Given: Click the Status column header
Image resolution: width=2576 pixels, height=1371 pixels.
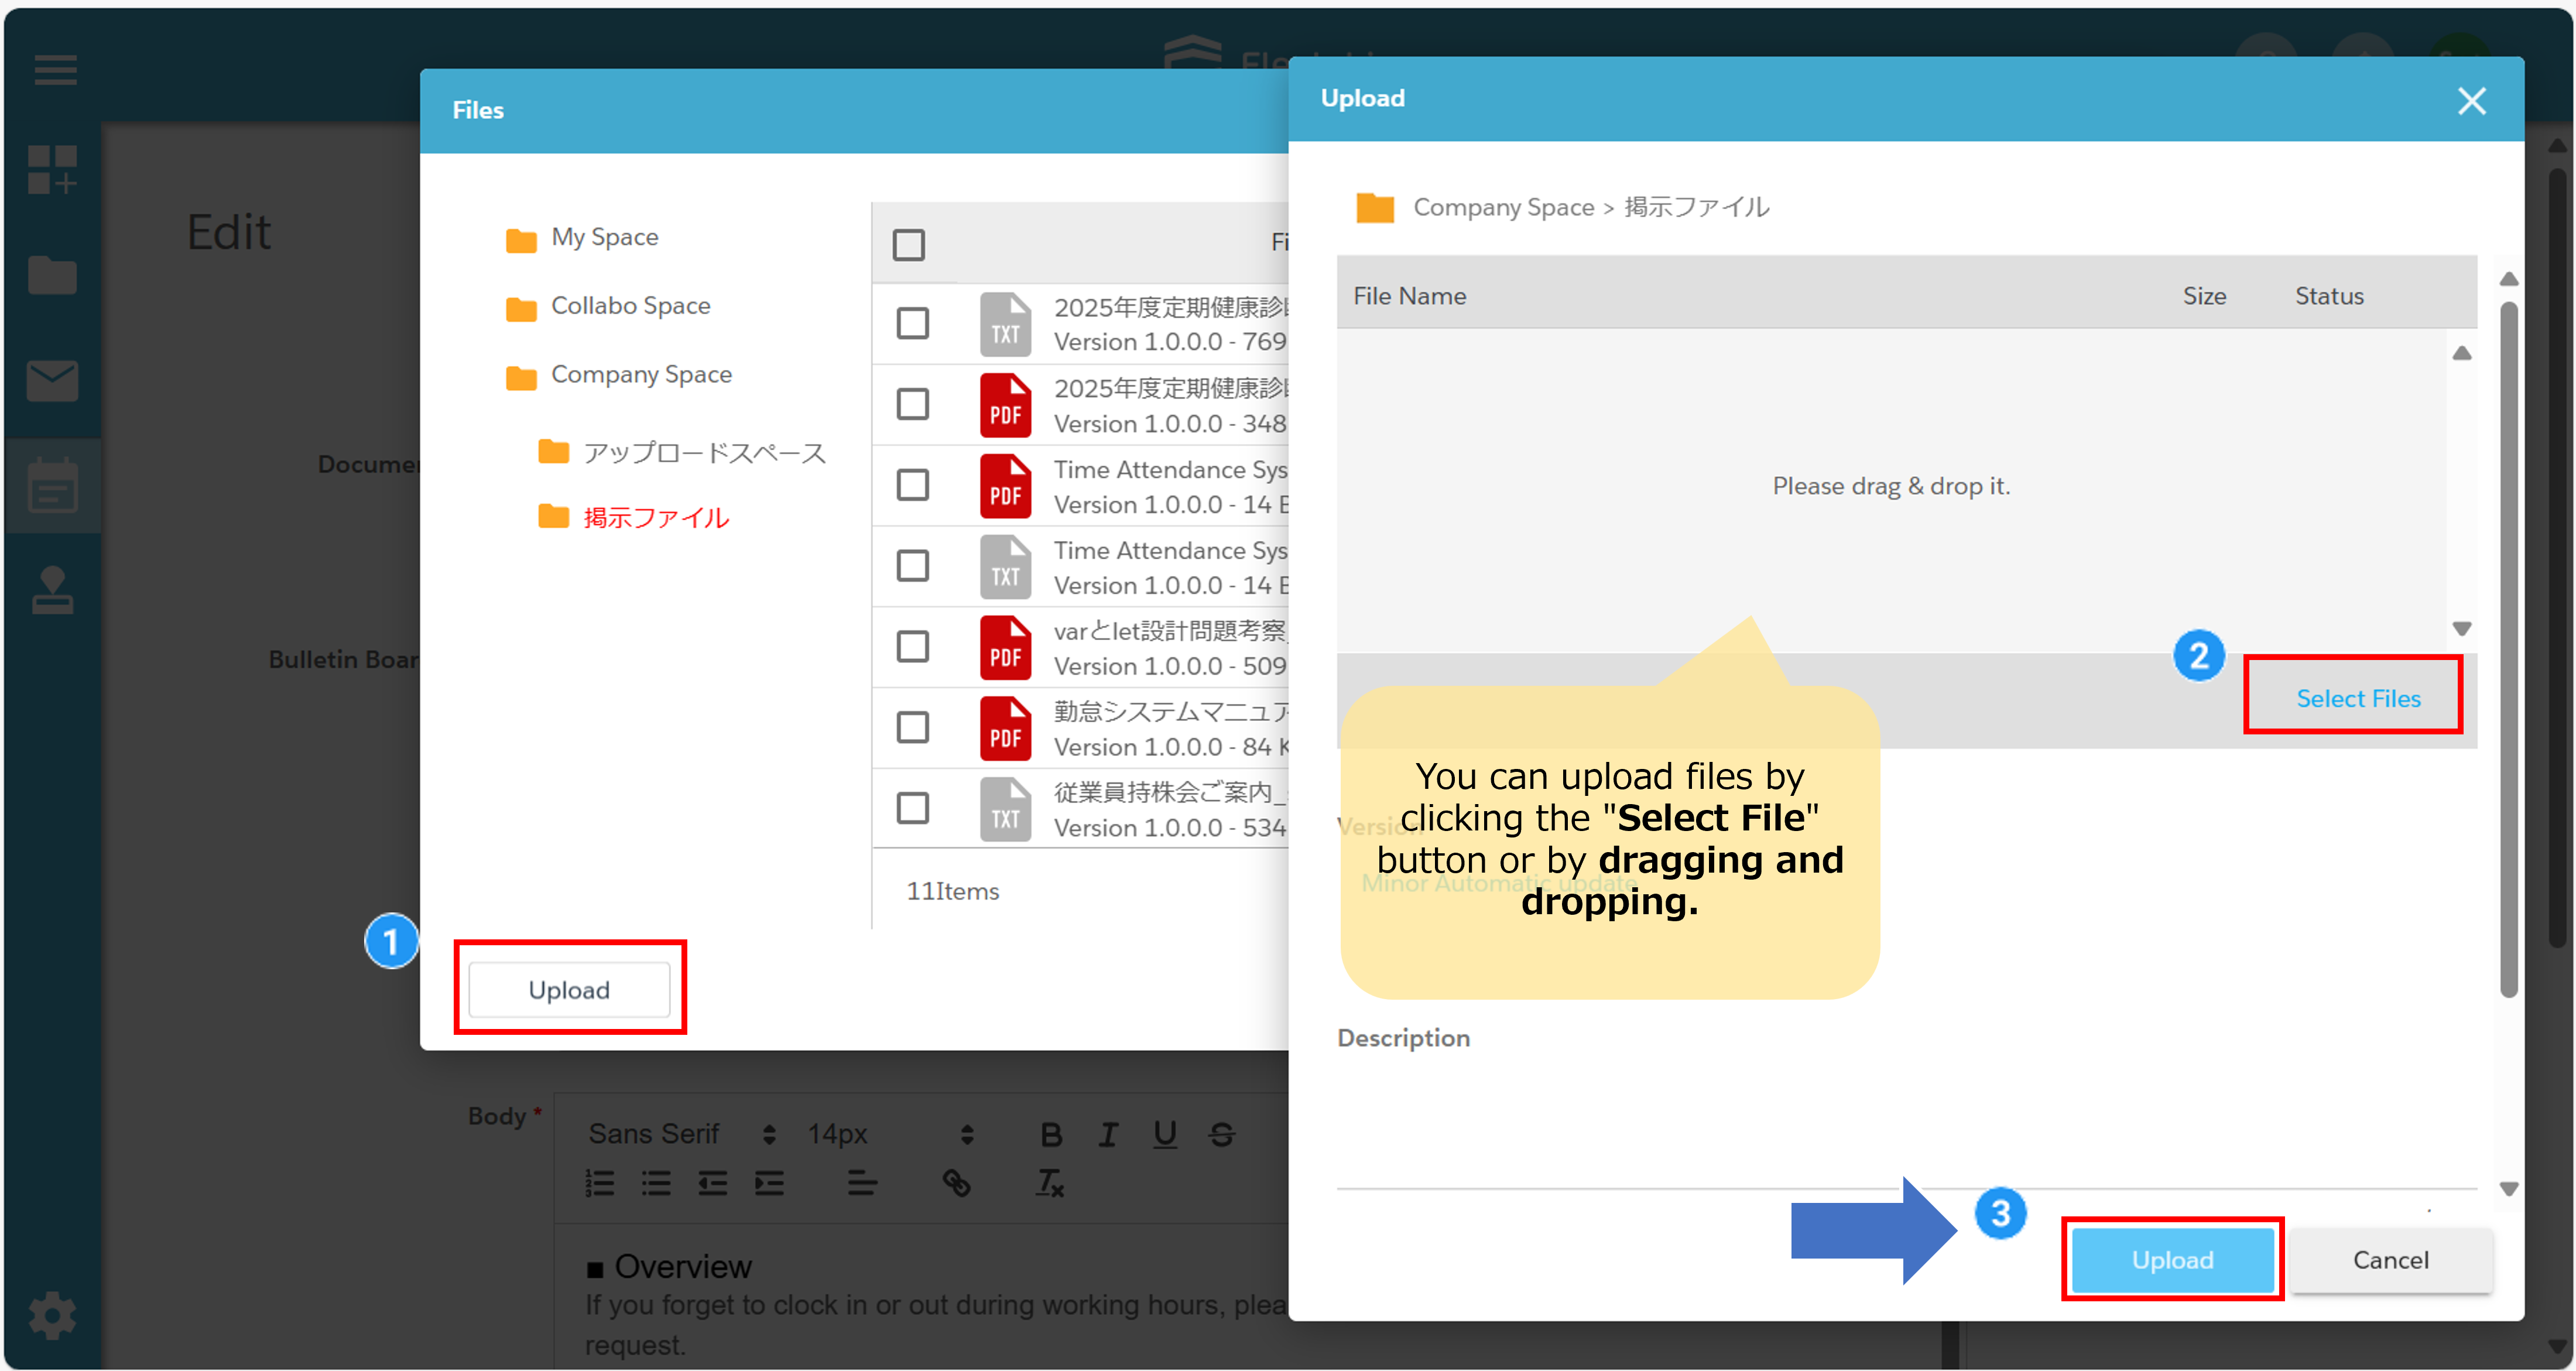Looking at the screenshot, I should tap(2329, 297).
